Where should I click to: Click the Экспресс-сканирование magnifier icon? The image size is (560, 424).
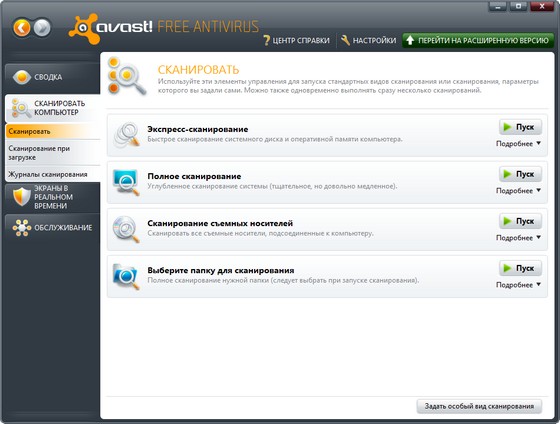tap(126, 135)
